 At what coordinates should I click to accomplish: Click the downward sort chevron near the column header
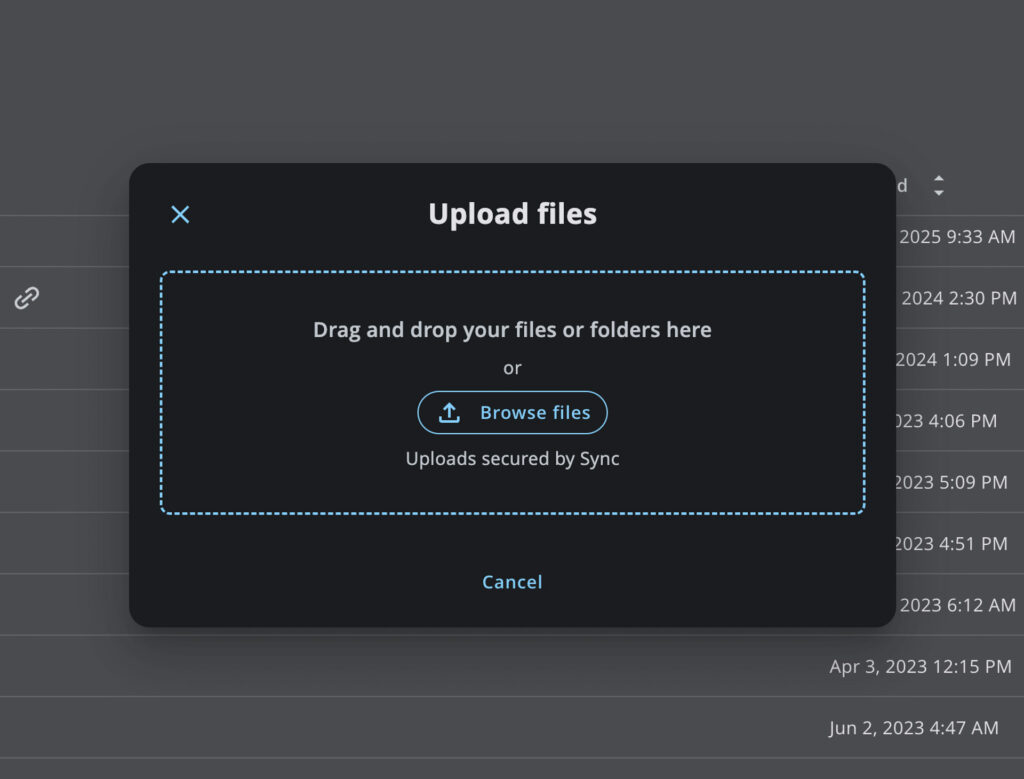pos(939,190)
